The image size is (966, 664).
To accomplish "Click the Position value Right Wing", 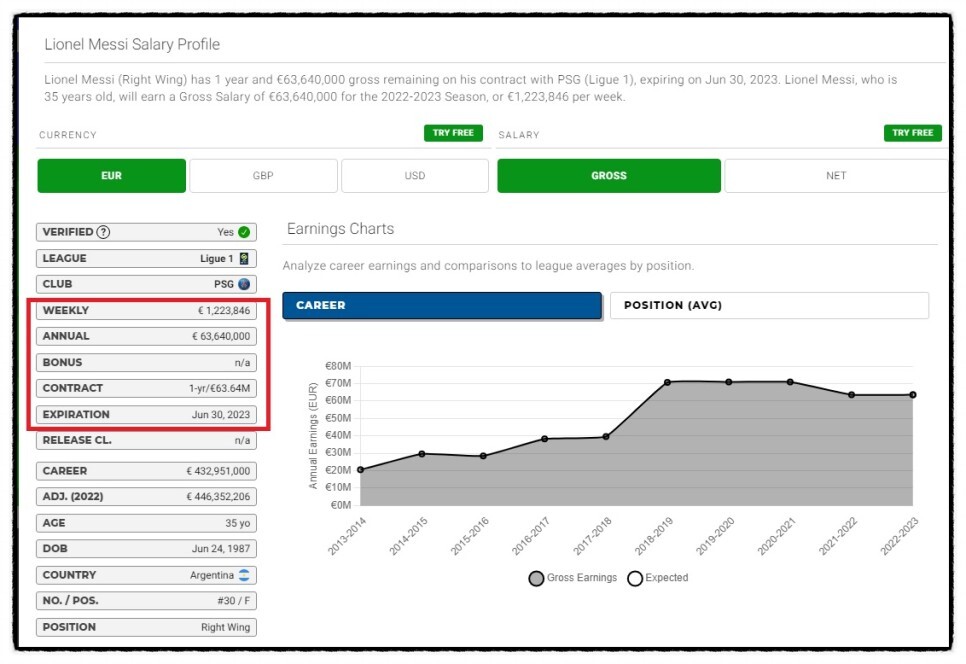I will 225,627.
